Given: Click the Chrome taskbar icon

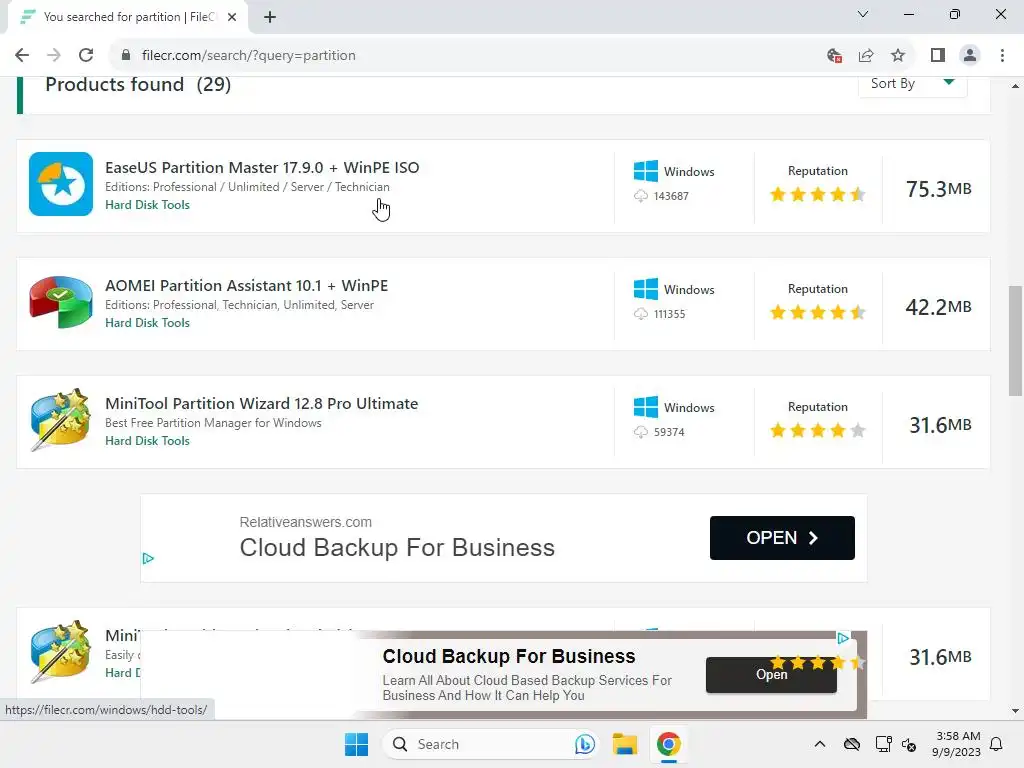Looking at the screenshot, I should 669,744.
